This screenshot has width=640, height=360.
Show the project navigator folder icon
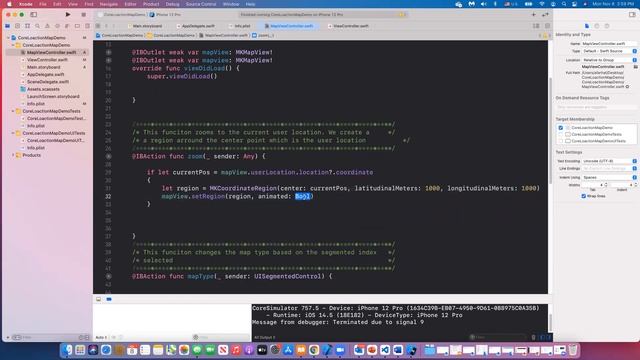(7, 26)
